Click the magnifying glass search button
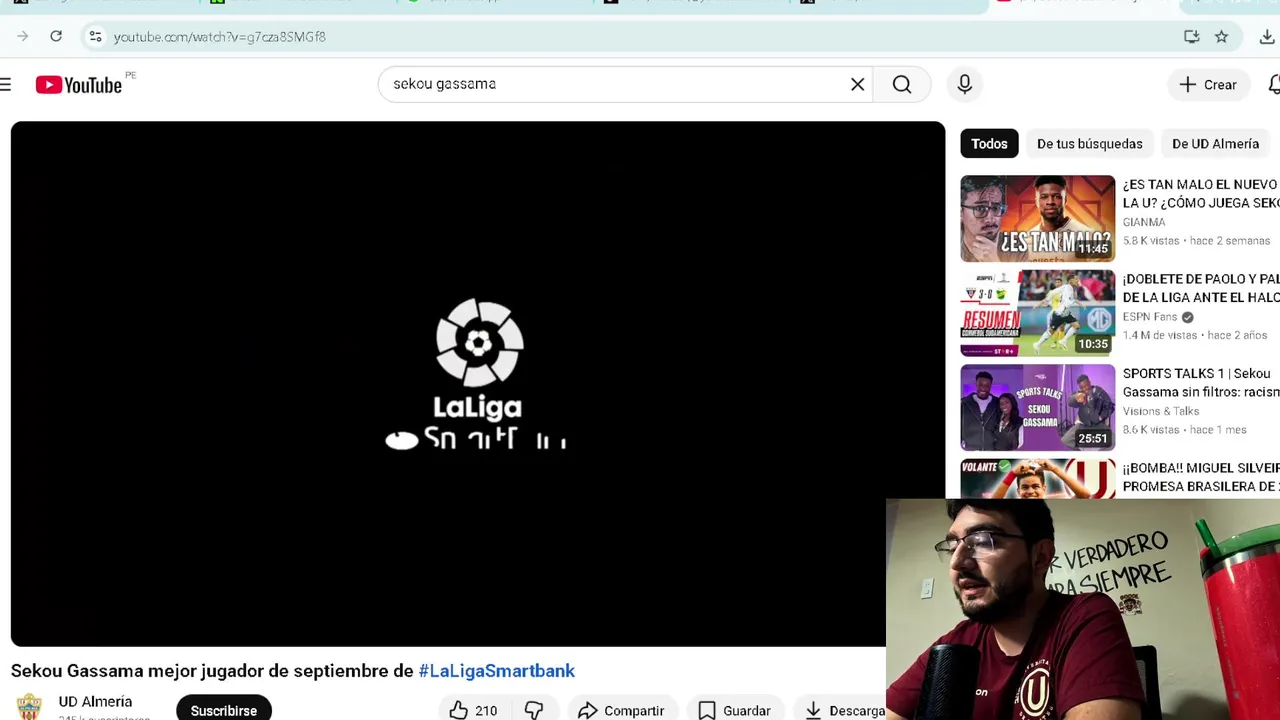1280x720 pixels. [x=902, y=85]
